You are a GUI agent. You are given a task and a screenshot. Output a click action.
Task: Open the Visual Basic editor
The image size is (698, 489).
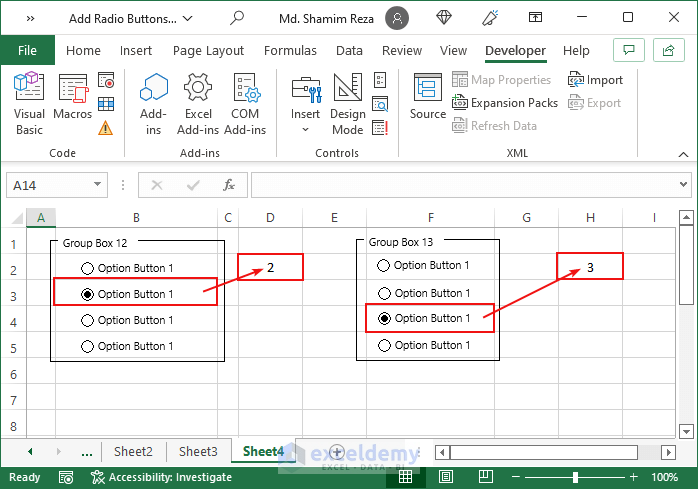[x=29, y=103]
